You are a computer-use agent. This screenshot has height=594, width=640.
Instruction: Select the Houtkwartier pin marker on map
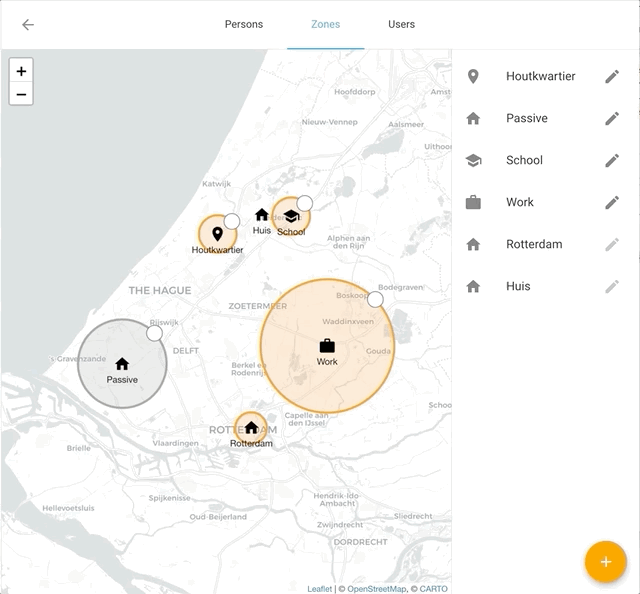tap(217, 234)
